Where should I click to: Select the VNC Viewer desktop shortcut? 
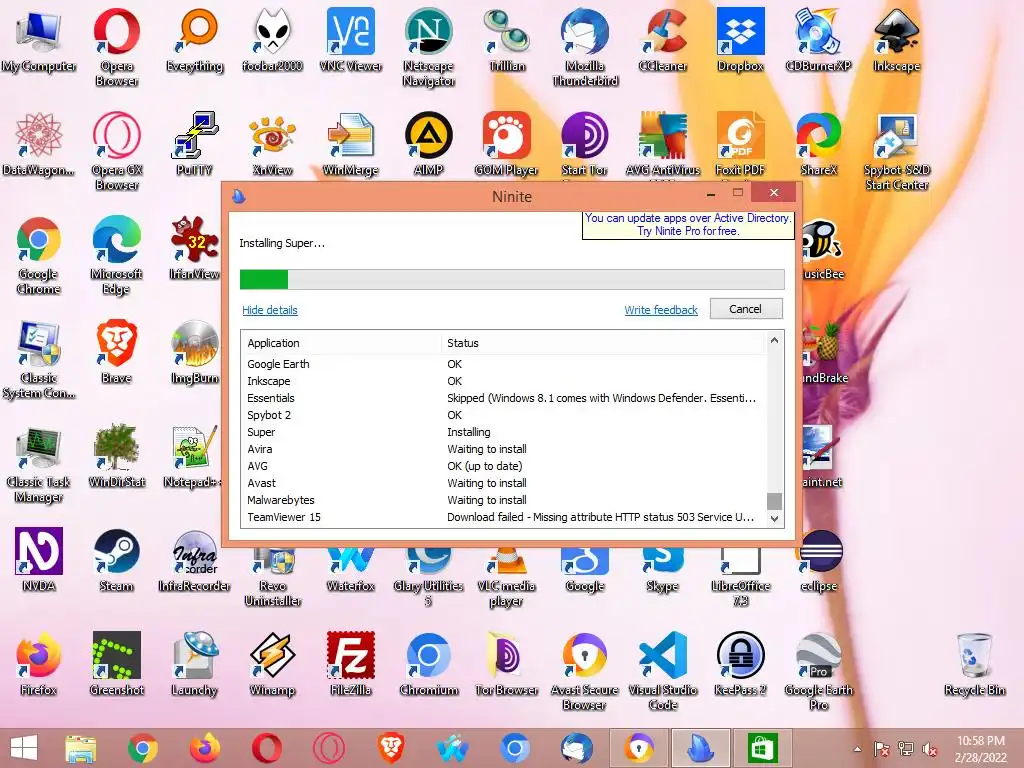pos(351,40)
